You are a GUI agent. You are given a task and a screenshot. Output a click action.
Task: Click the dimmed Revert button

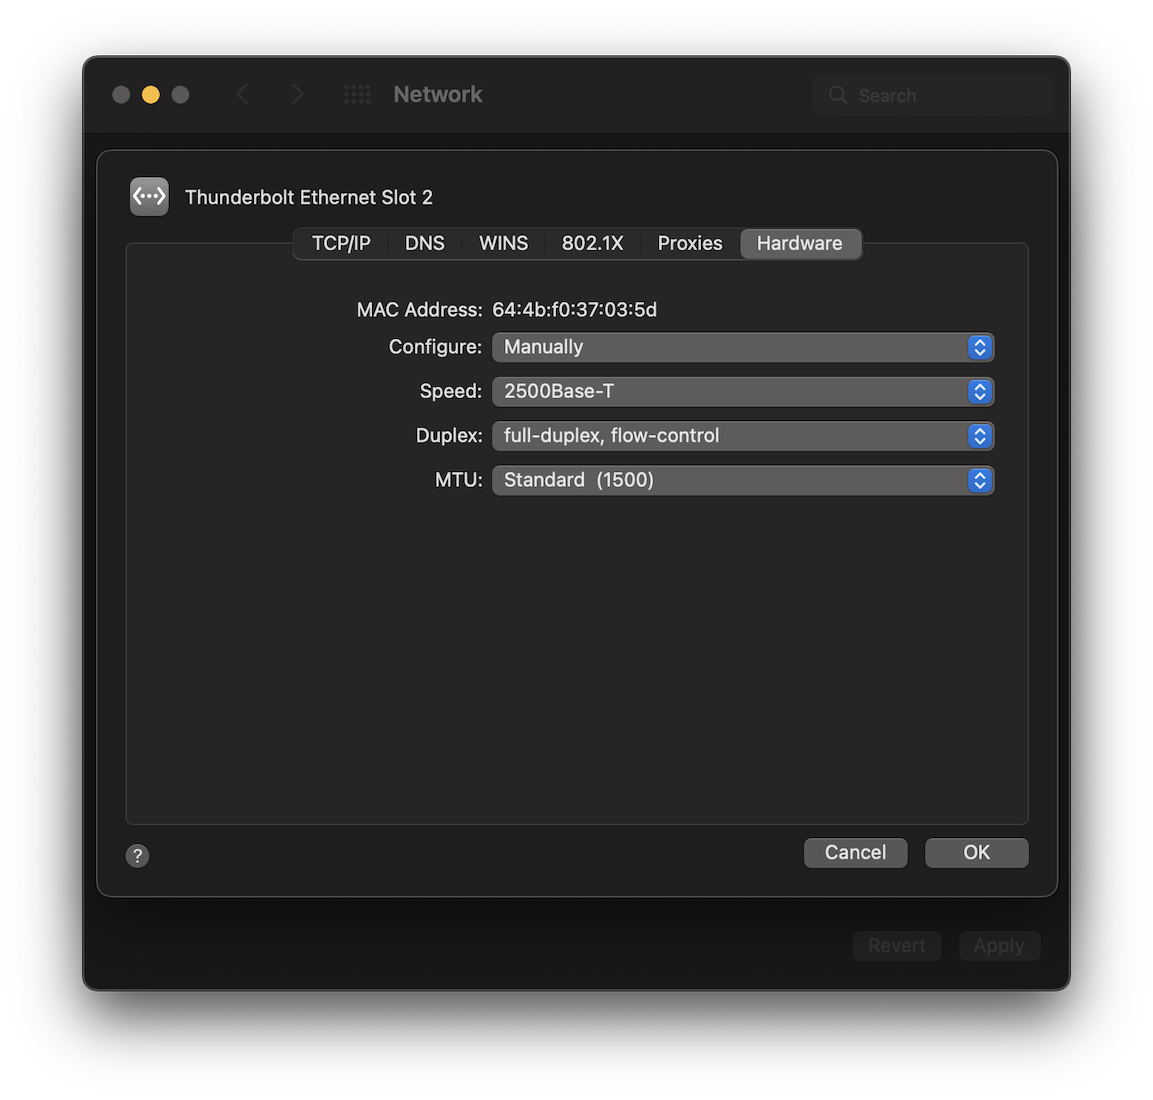tap(897, 946)
